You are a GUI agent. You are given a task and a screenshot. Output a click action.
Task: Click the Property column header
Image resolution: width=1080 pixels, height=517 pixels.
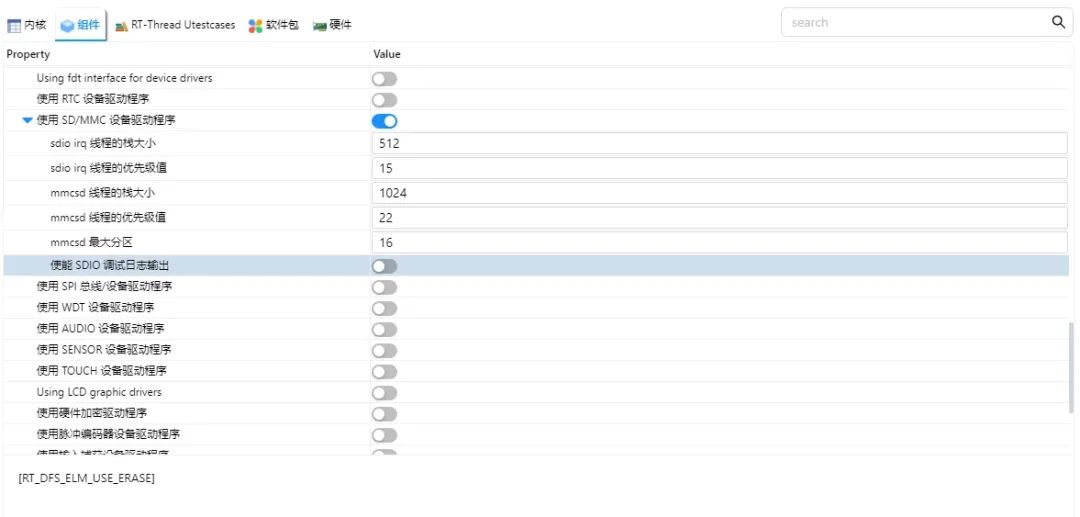point(28,54)
